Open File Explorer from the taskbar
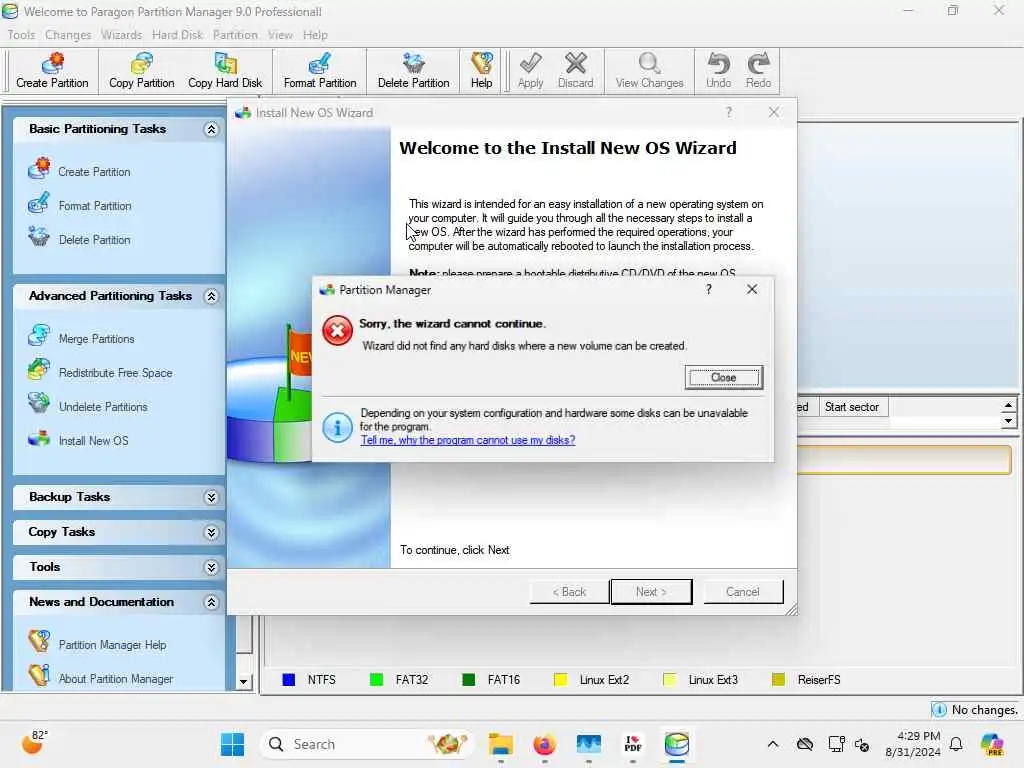 click(x=501, y=744)
